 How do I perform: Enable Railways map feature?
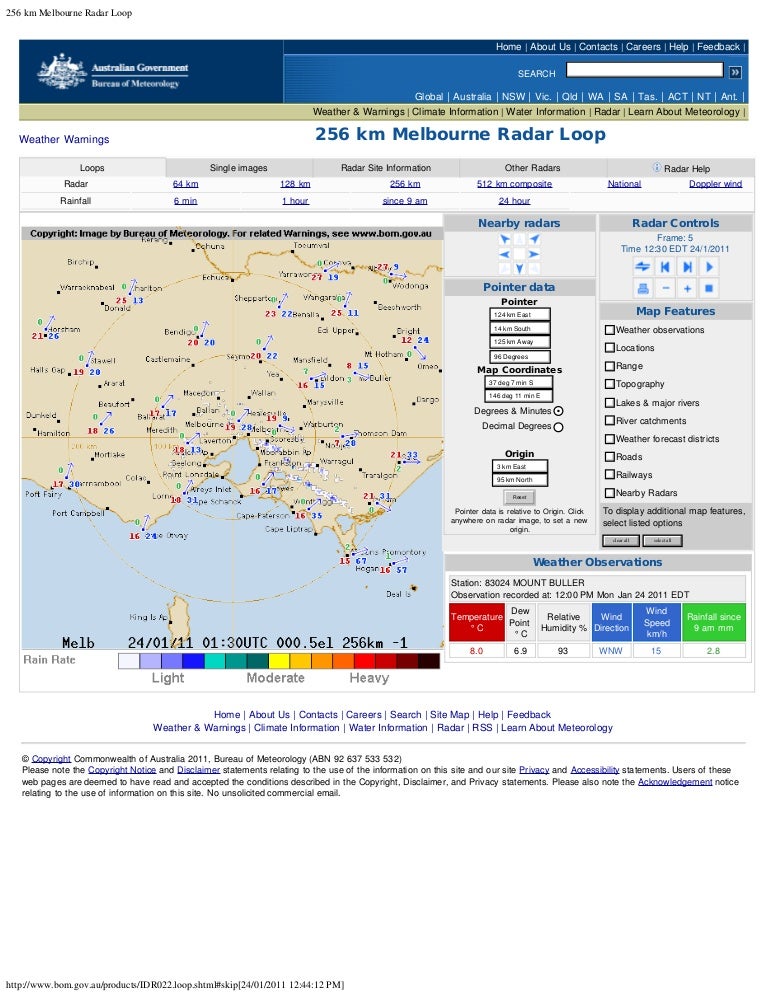click(609, 475)
